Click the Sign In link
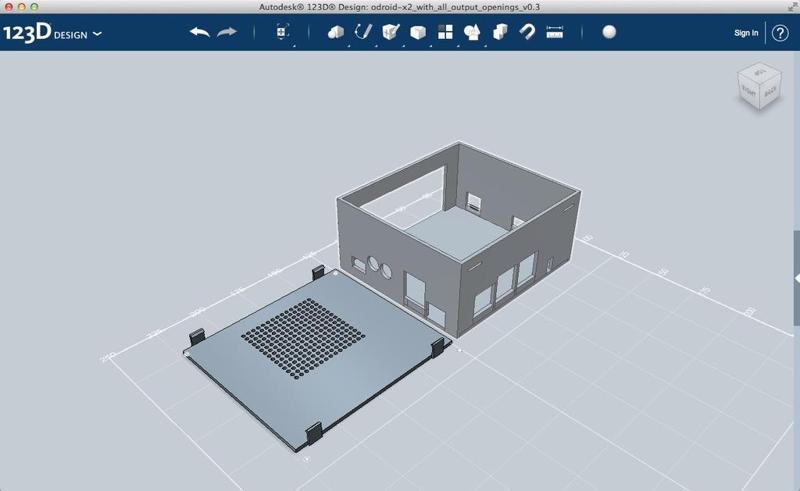The width and height of the screenshot is (800, 491). pos(746,33)
